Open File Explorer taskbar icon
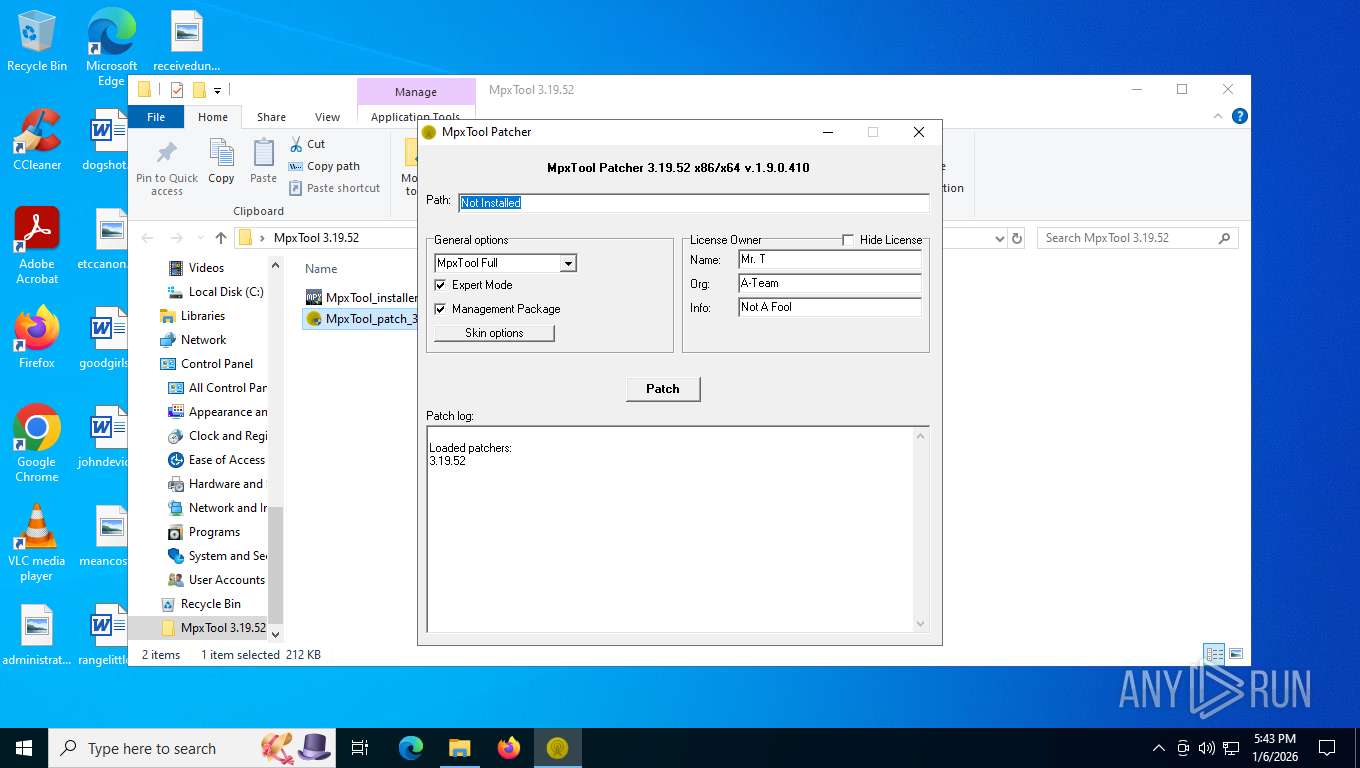This screenshot has height=768, width=1360. point(459,748)
